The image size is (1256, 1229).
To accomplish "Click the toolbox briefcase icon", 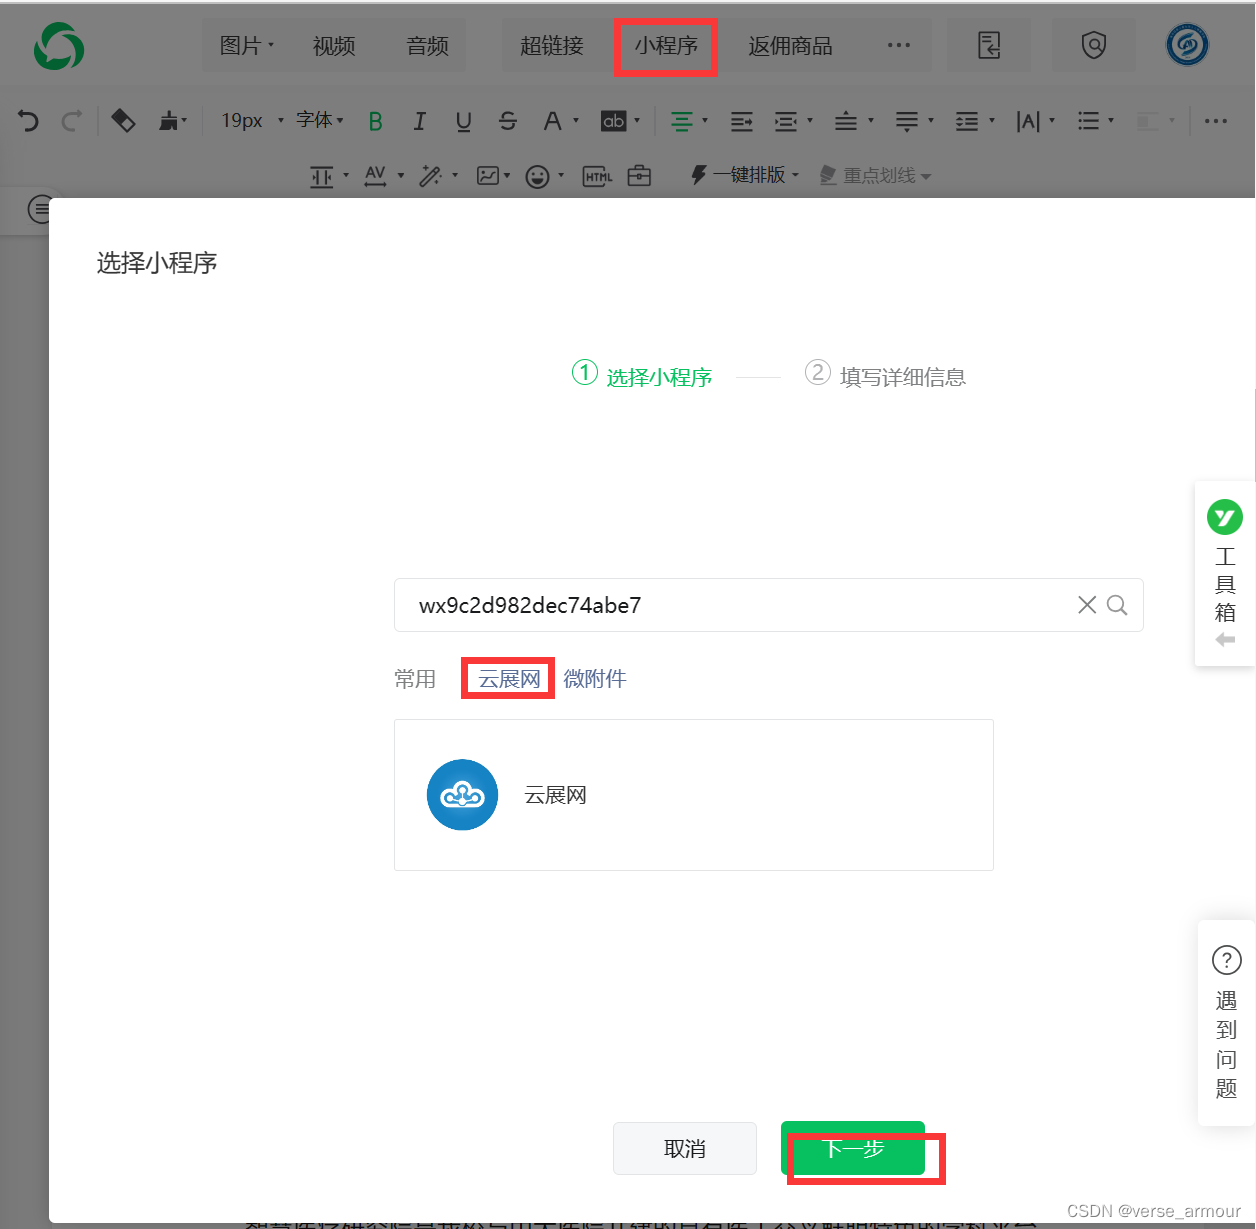I will click(639, 176).
